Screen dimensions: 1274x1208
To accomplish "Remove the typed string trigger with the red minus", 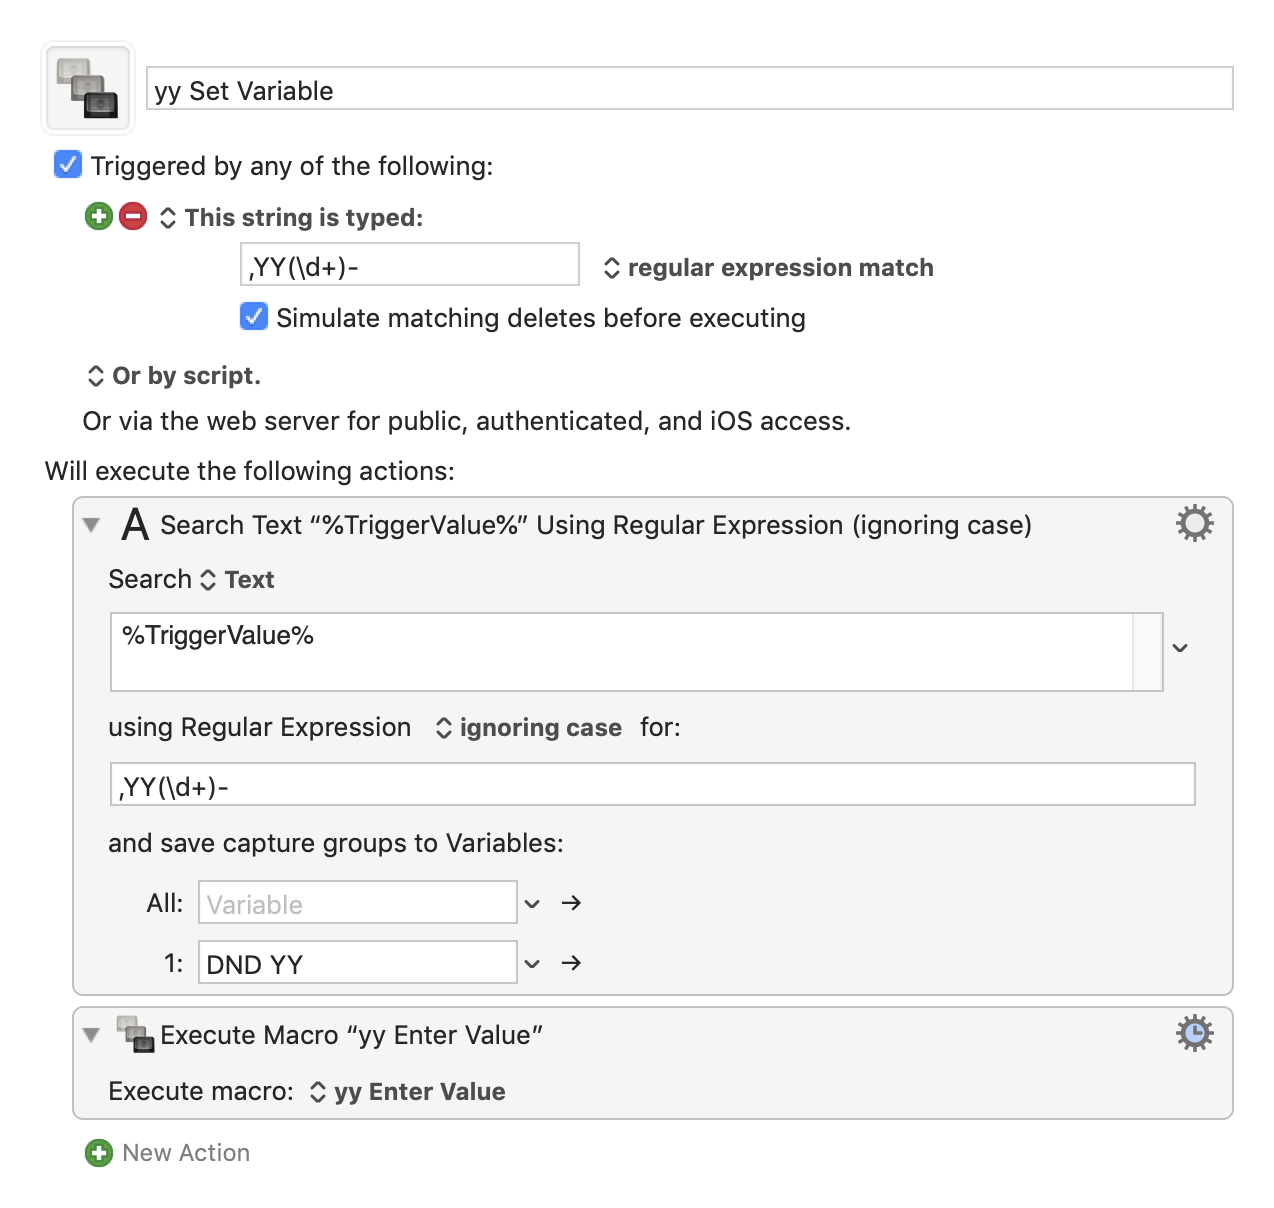I will coord(133,216).
